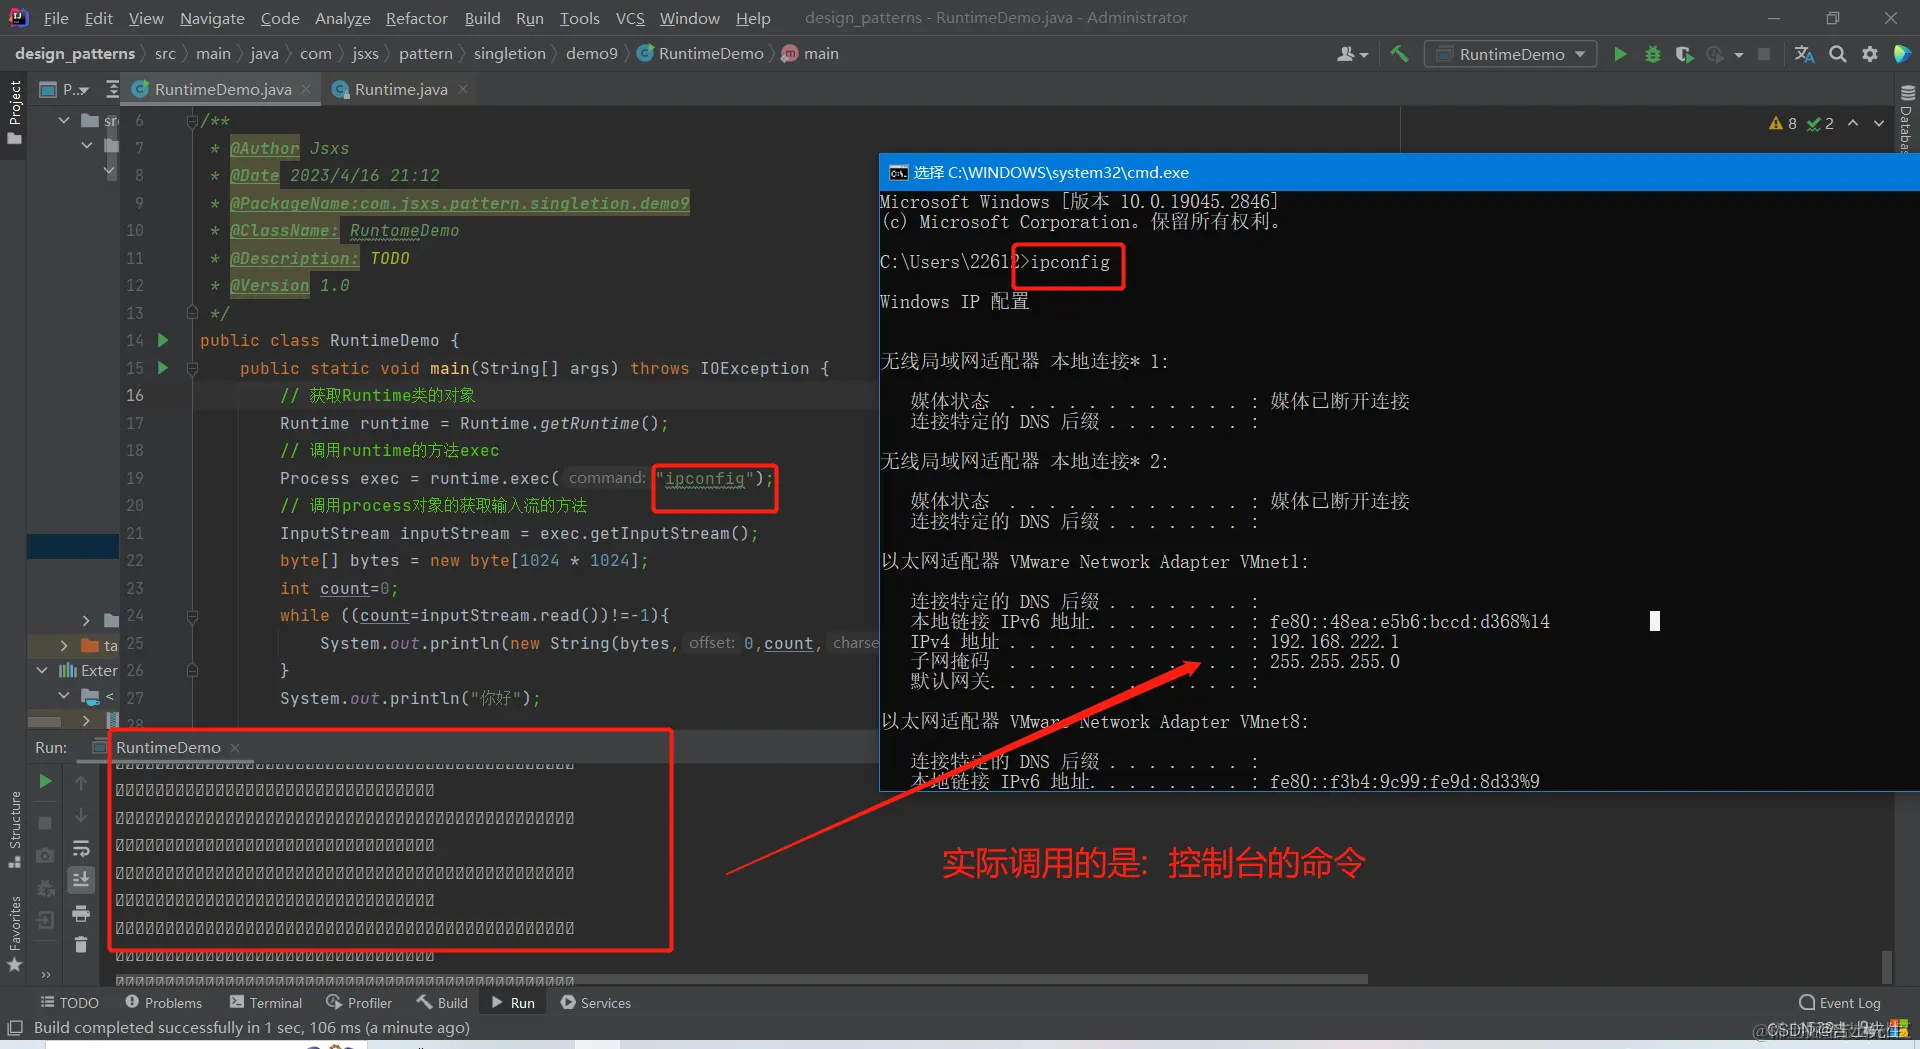Open IDE settings via the gear icon

click(1869, 54)
